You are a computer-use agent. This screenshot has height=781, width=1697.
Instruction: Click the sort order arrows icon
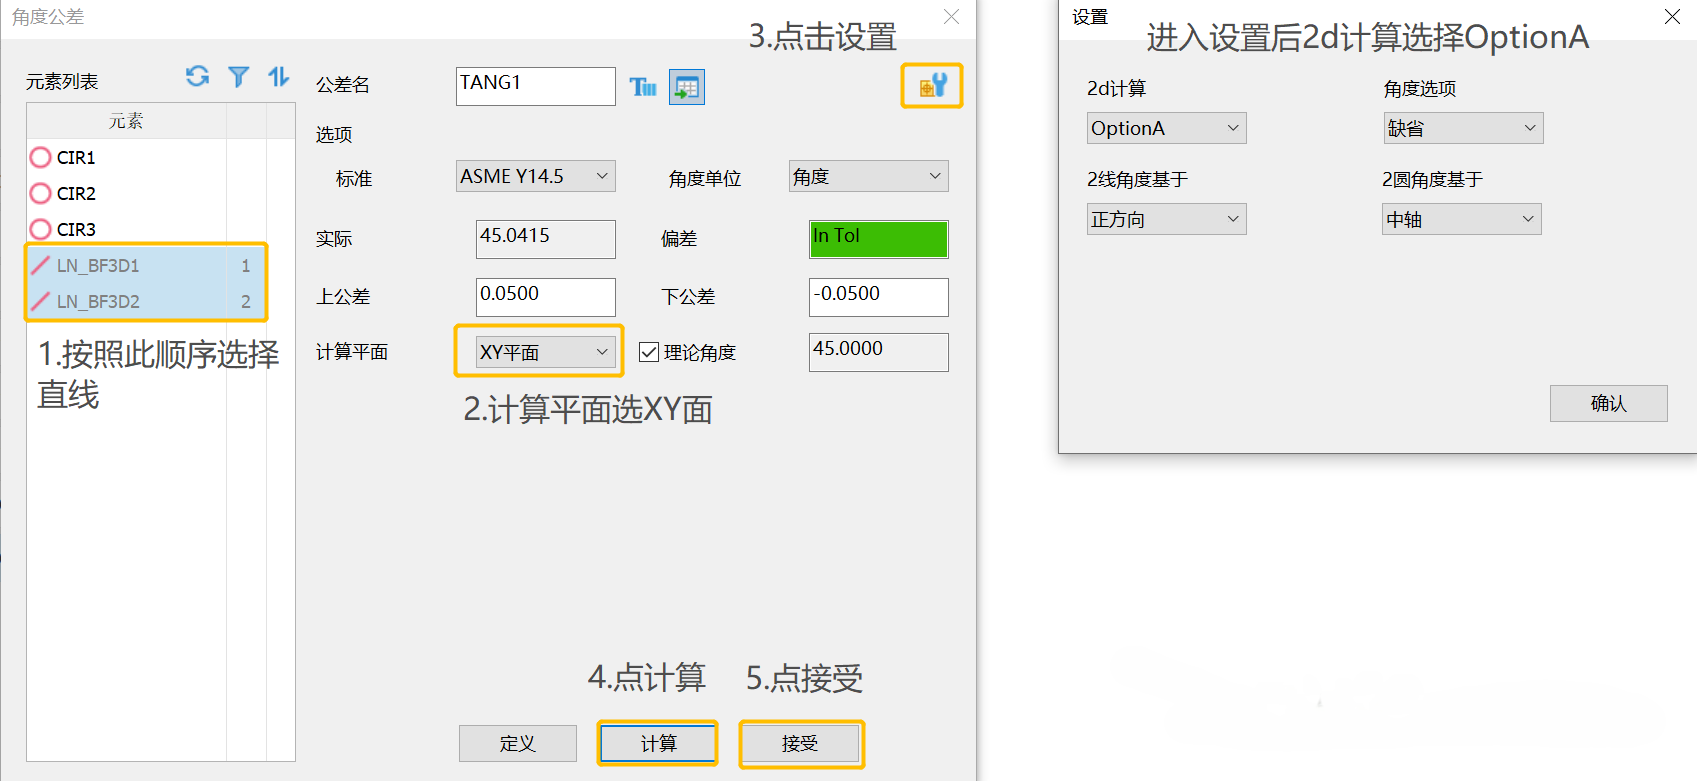click(278, 77)
